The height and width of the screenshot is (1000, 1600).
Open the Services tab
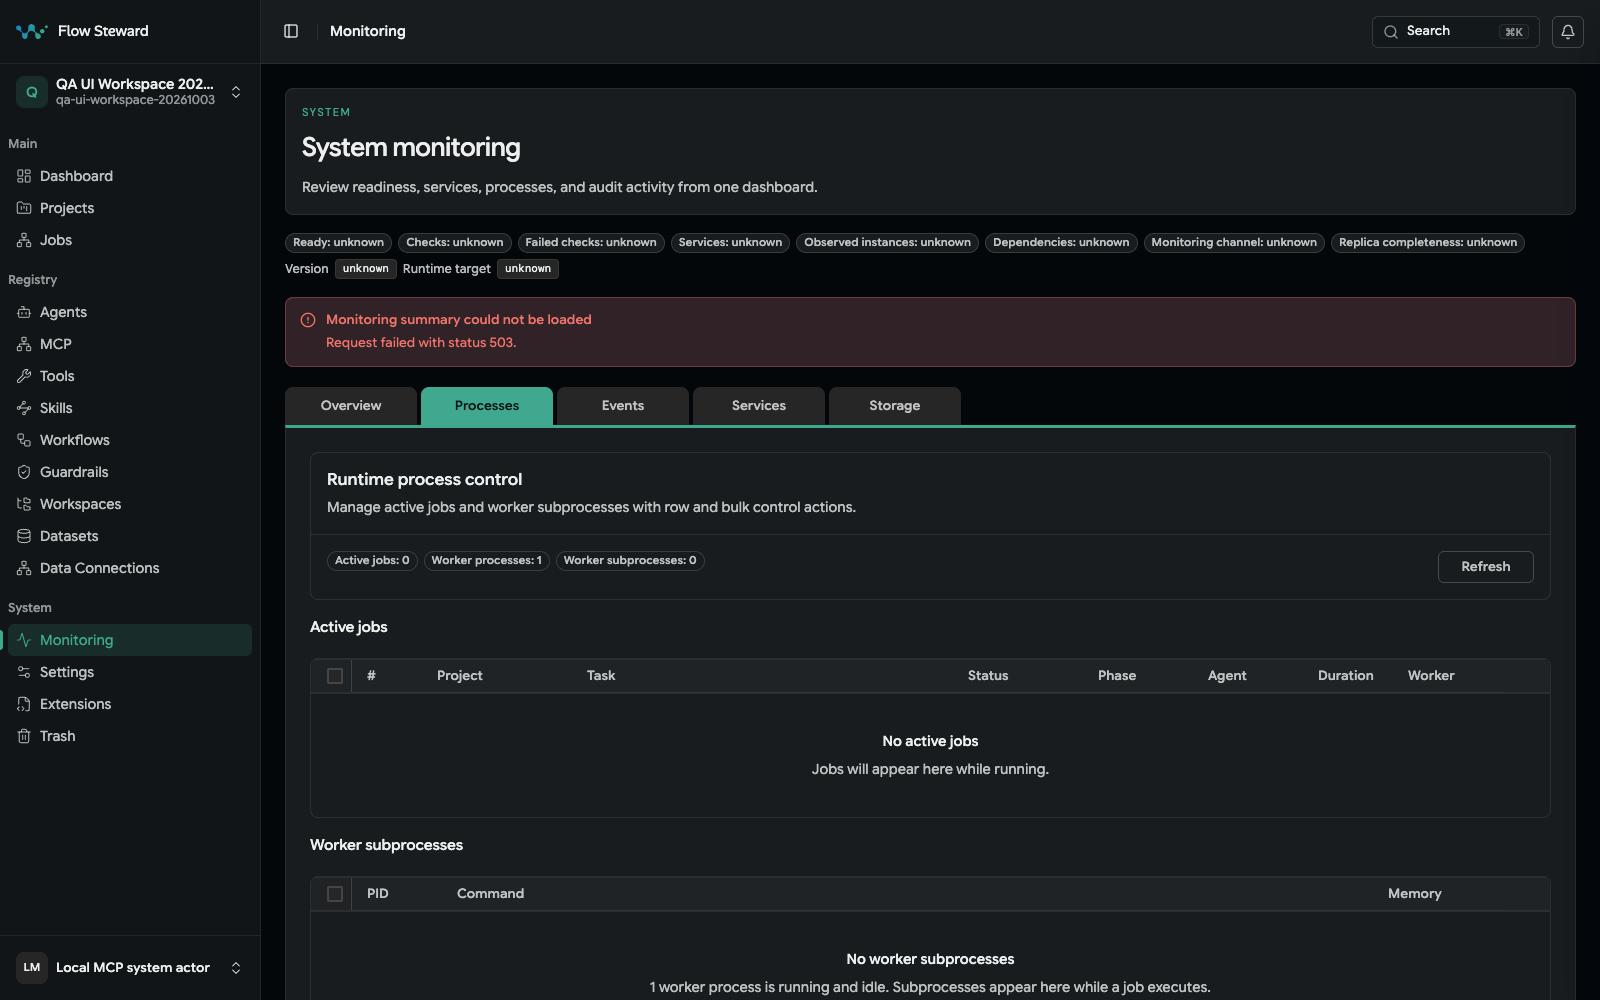[759, 406]
